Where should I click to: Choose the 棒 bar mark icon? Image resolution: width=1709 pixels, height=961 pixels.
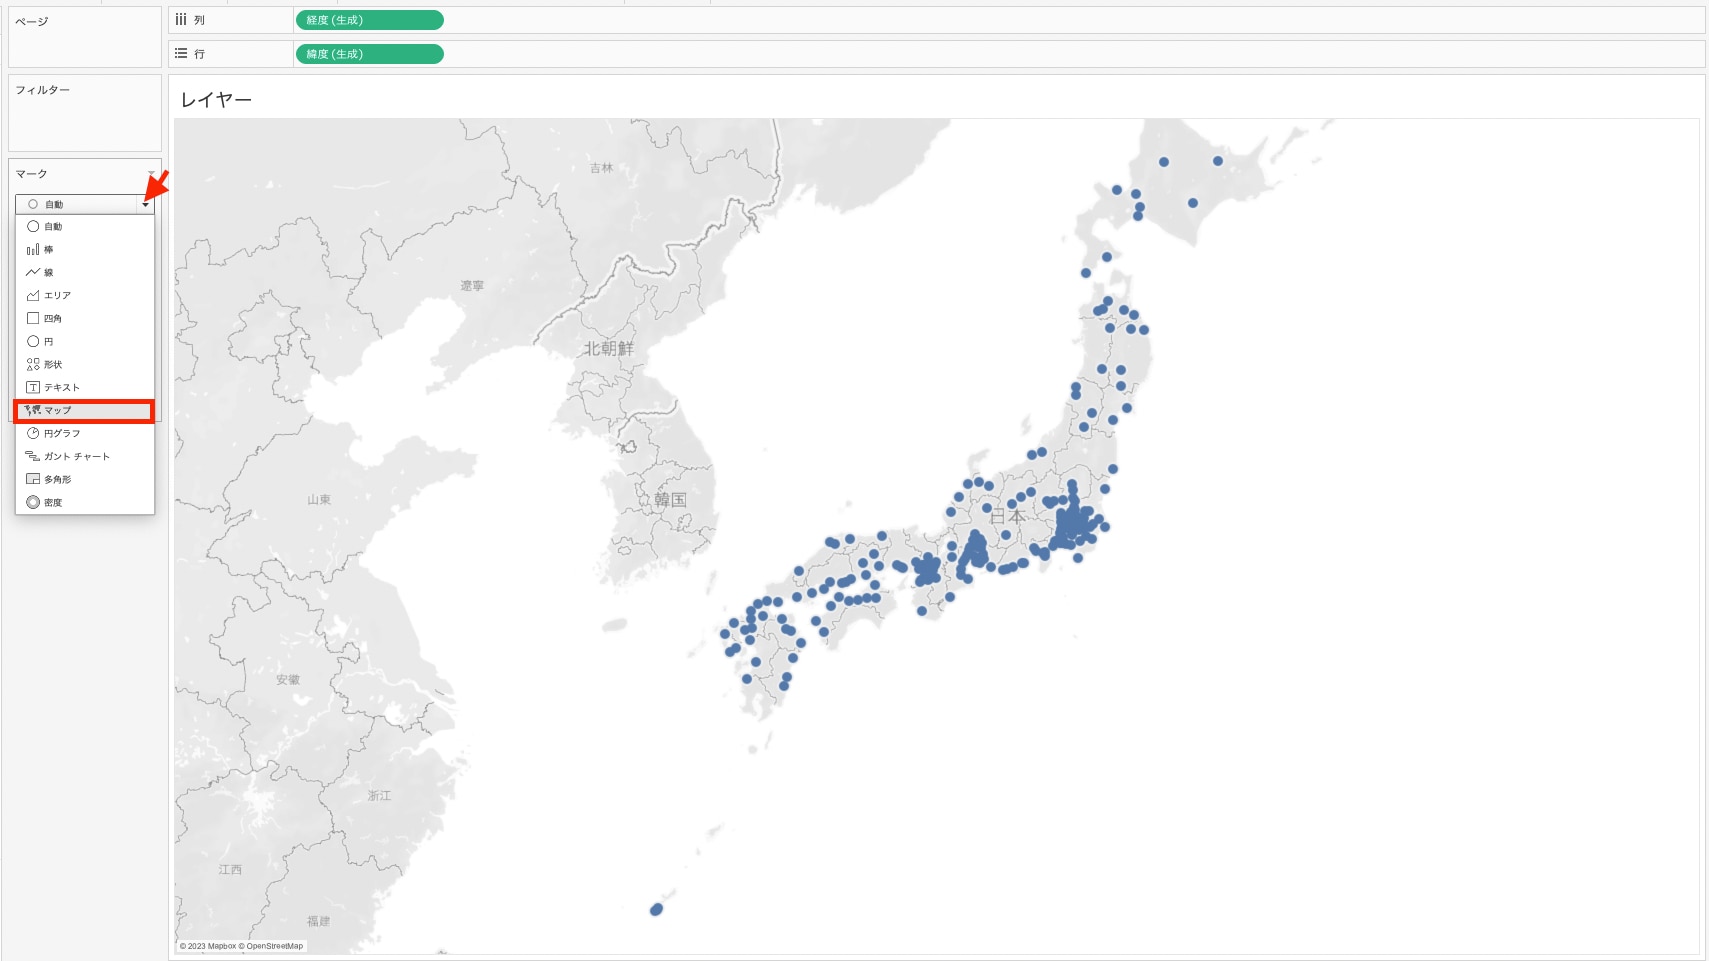[33, 250]
